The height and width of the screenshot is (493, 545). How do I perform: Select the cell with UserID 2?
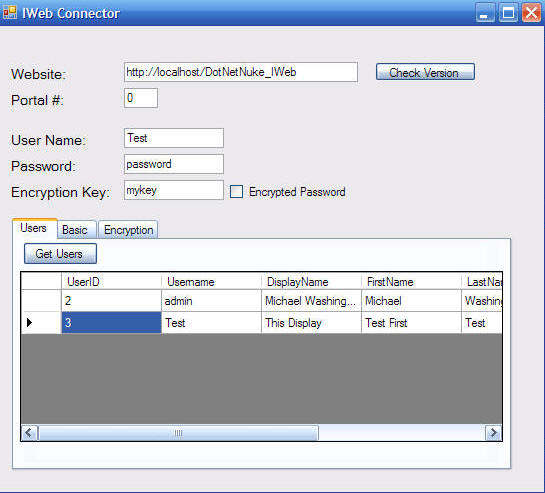112,301
